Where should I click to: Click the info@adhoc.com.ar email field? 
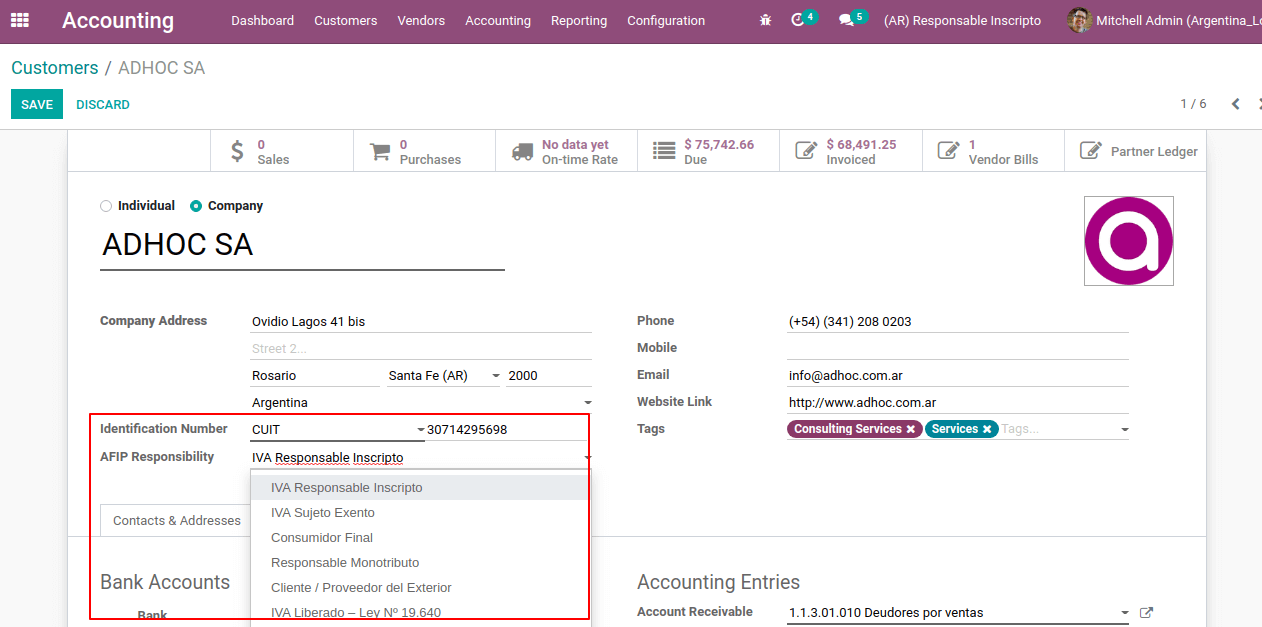[x=958, y=376]
